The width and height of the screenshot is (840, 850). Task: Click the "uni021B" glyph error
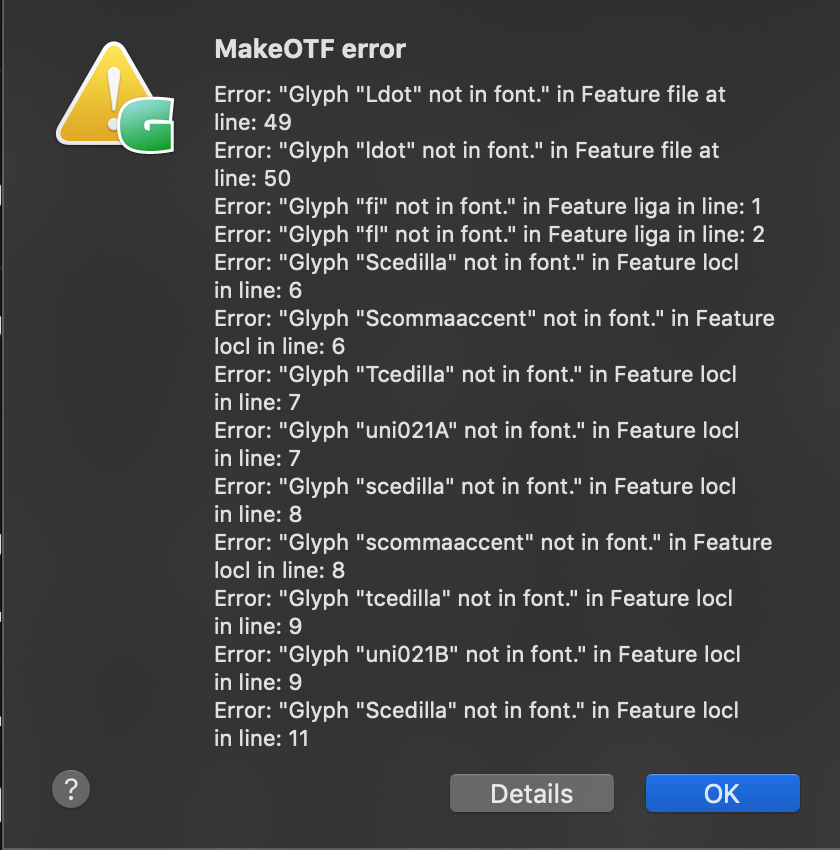coord(477,668)
